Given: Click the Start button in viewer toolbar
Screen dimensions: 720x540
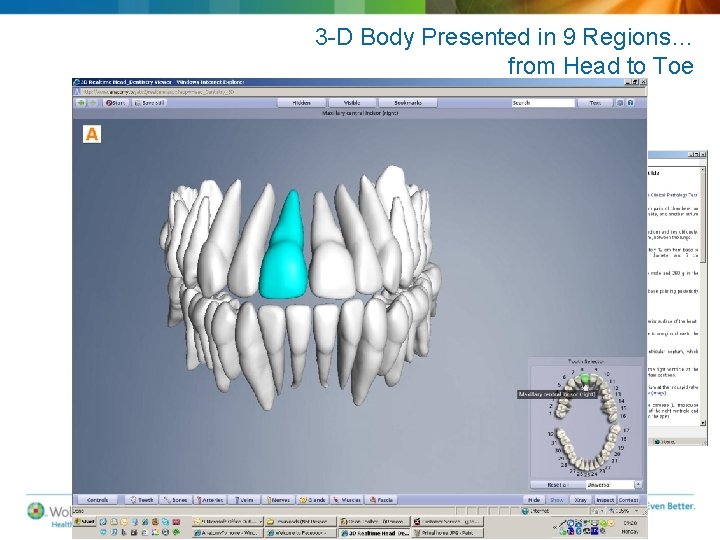Looking at the screenshot, I should pos(116,103).
